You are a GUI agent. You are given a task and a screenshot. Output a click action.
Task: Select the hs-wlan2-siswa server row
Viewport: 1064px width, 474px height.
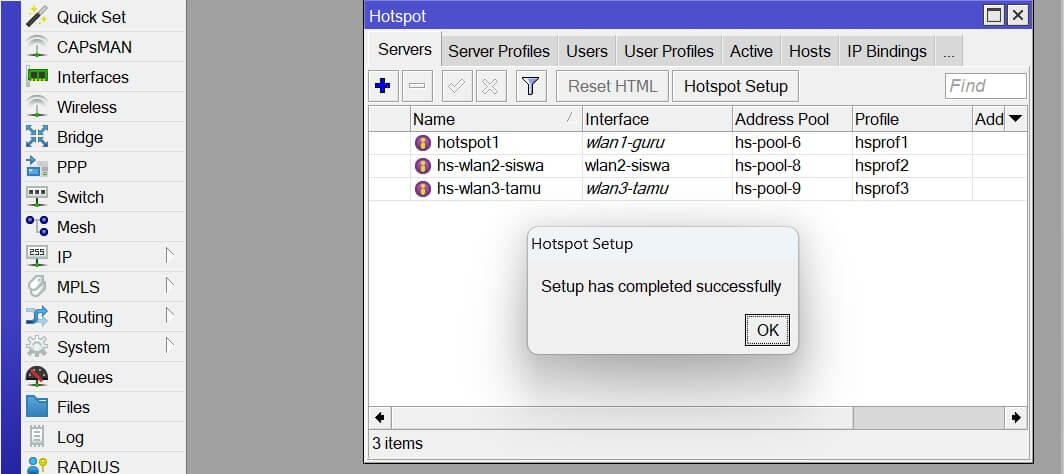pyautogui.click(x=490, y=165)
